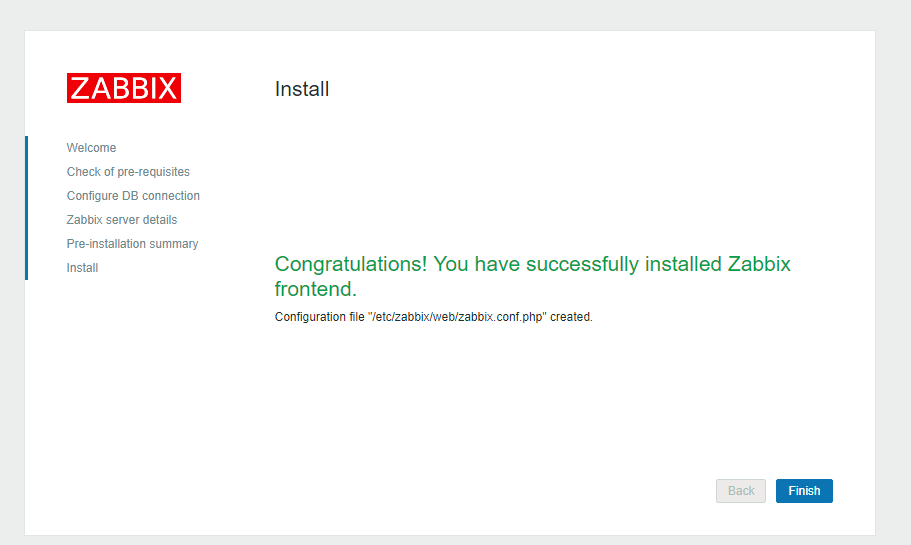Select Check of pre-requisites step

point(128,172)
